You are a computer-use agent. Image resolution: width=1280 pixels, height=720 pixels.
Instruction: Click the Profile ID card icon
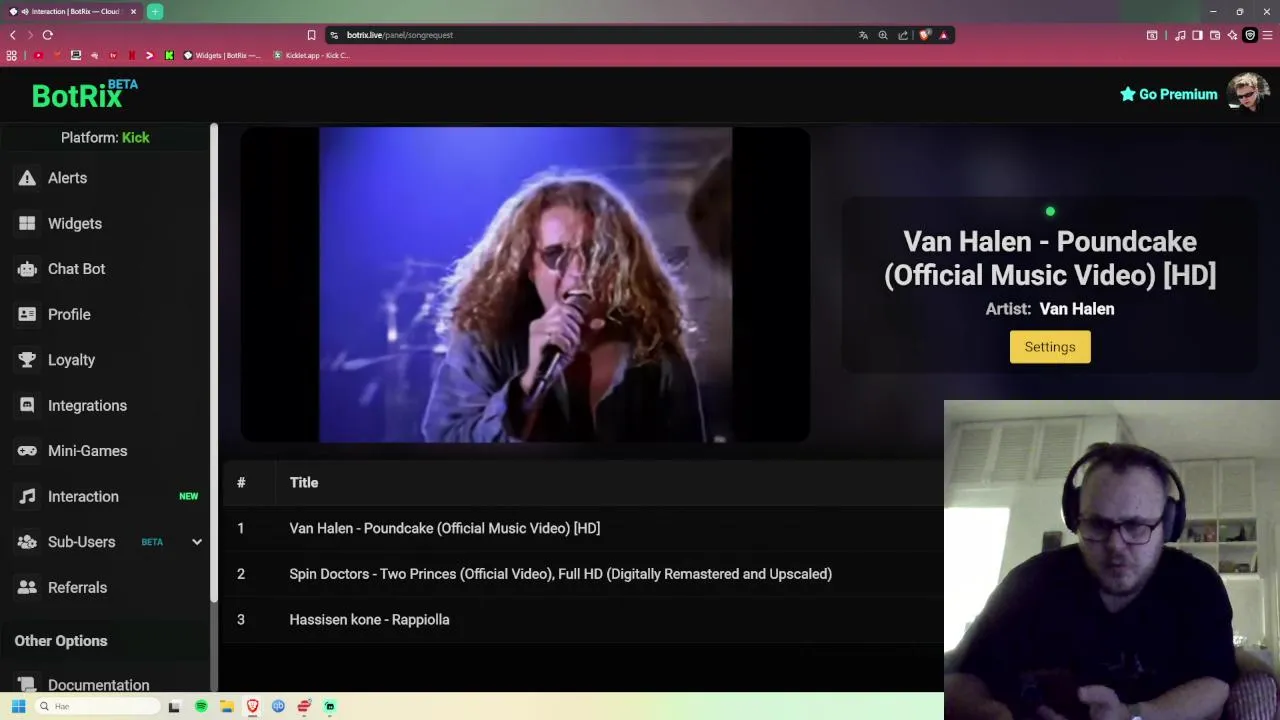(x=27, y=314)
